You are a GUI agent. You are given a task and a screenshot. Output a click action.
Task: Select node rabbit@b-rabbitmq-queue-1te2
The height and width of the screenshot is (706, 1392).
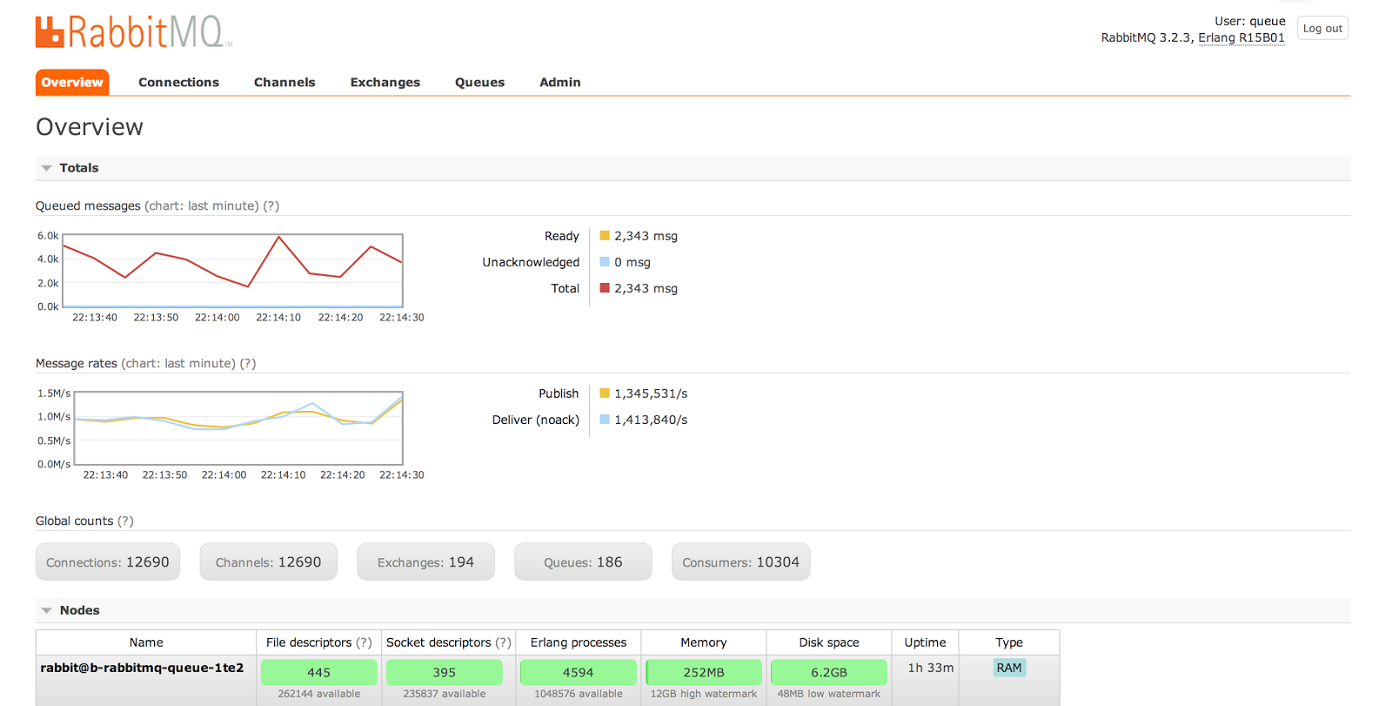pos(145,667)
